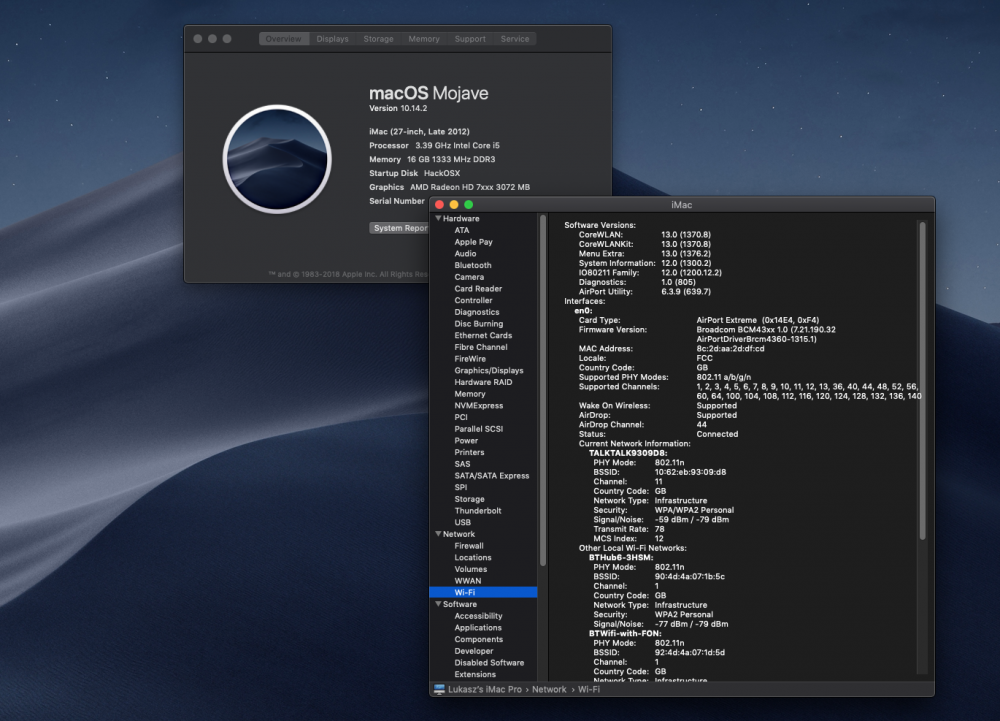The image size is (1000, 721).
Task: Select Memory in the sidebar list
Action: 469,393
